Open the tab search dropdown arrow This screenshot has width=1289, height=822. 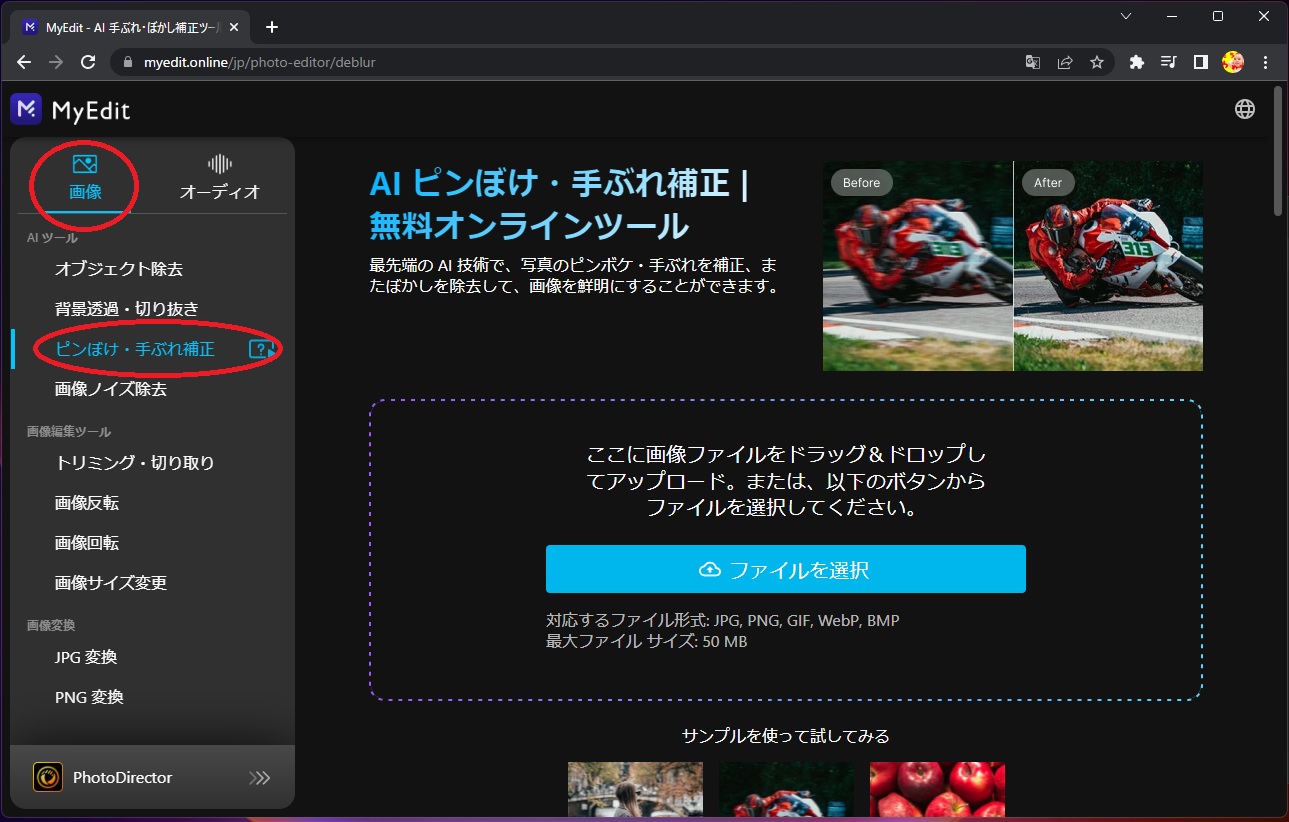(1126, 16)
